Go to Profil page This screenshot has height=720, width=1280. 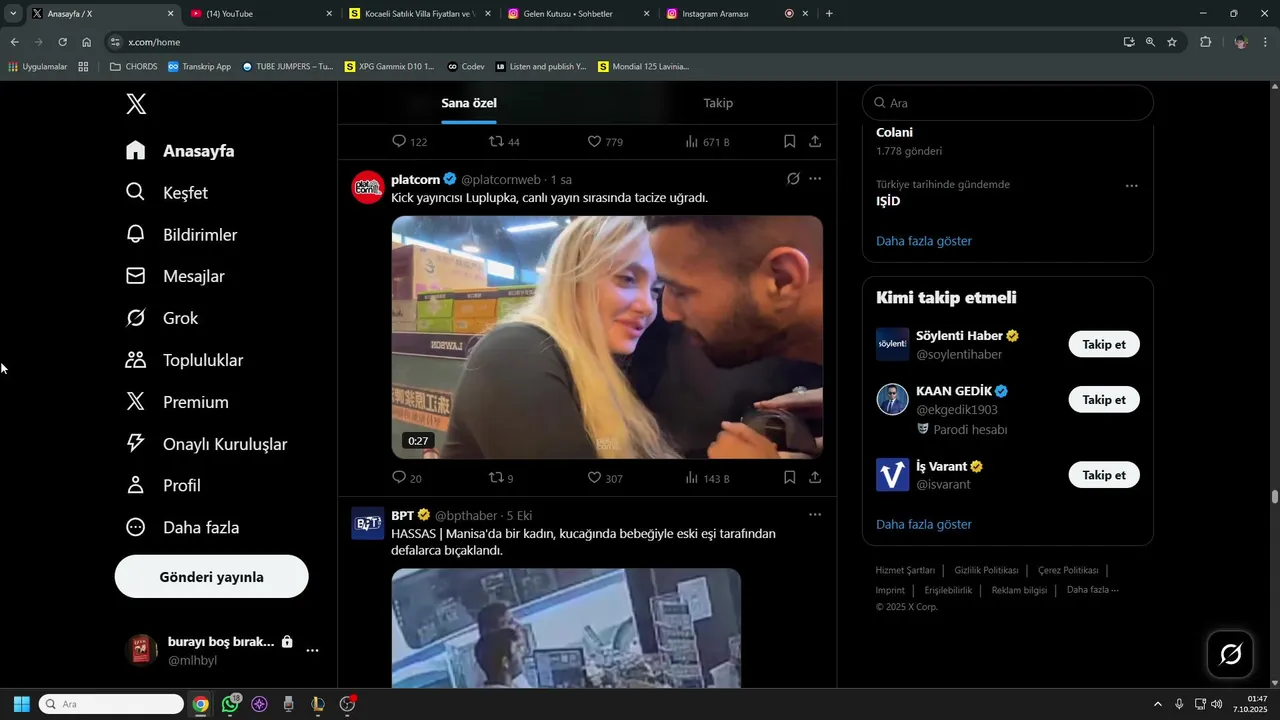(x=163, y=485)
